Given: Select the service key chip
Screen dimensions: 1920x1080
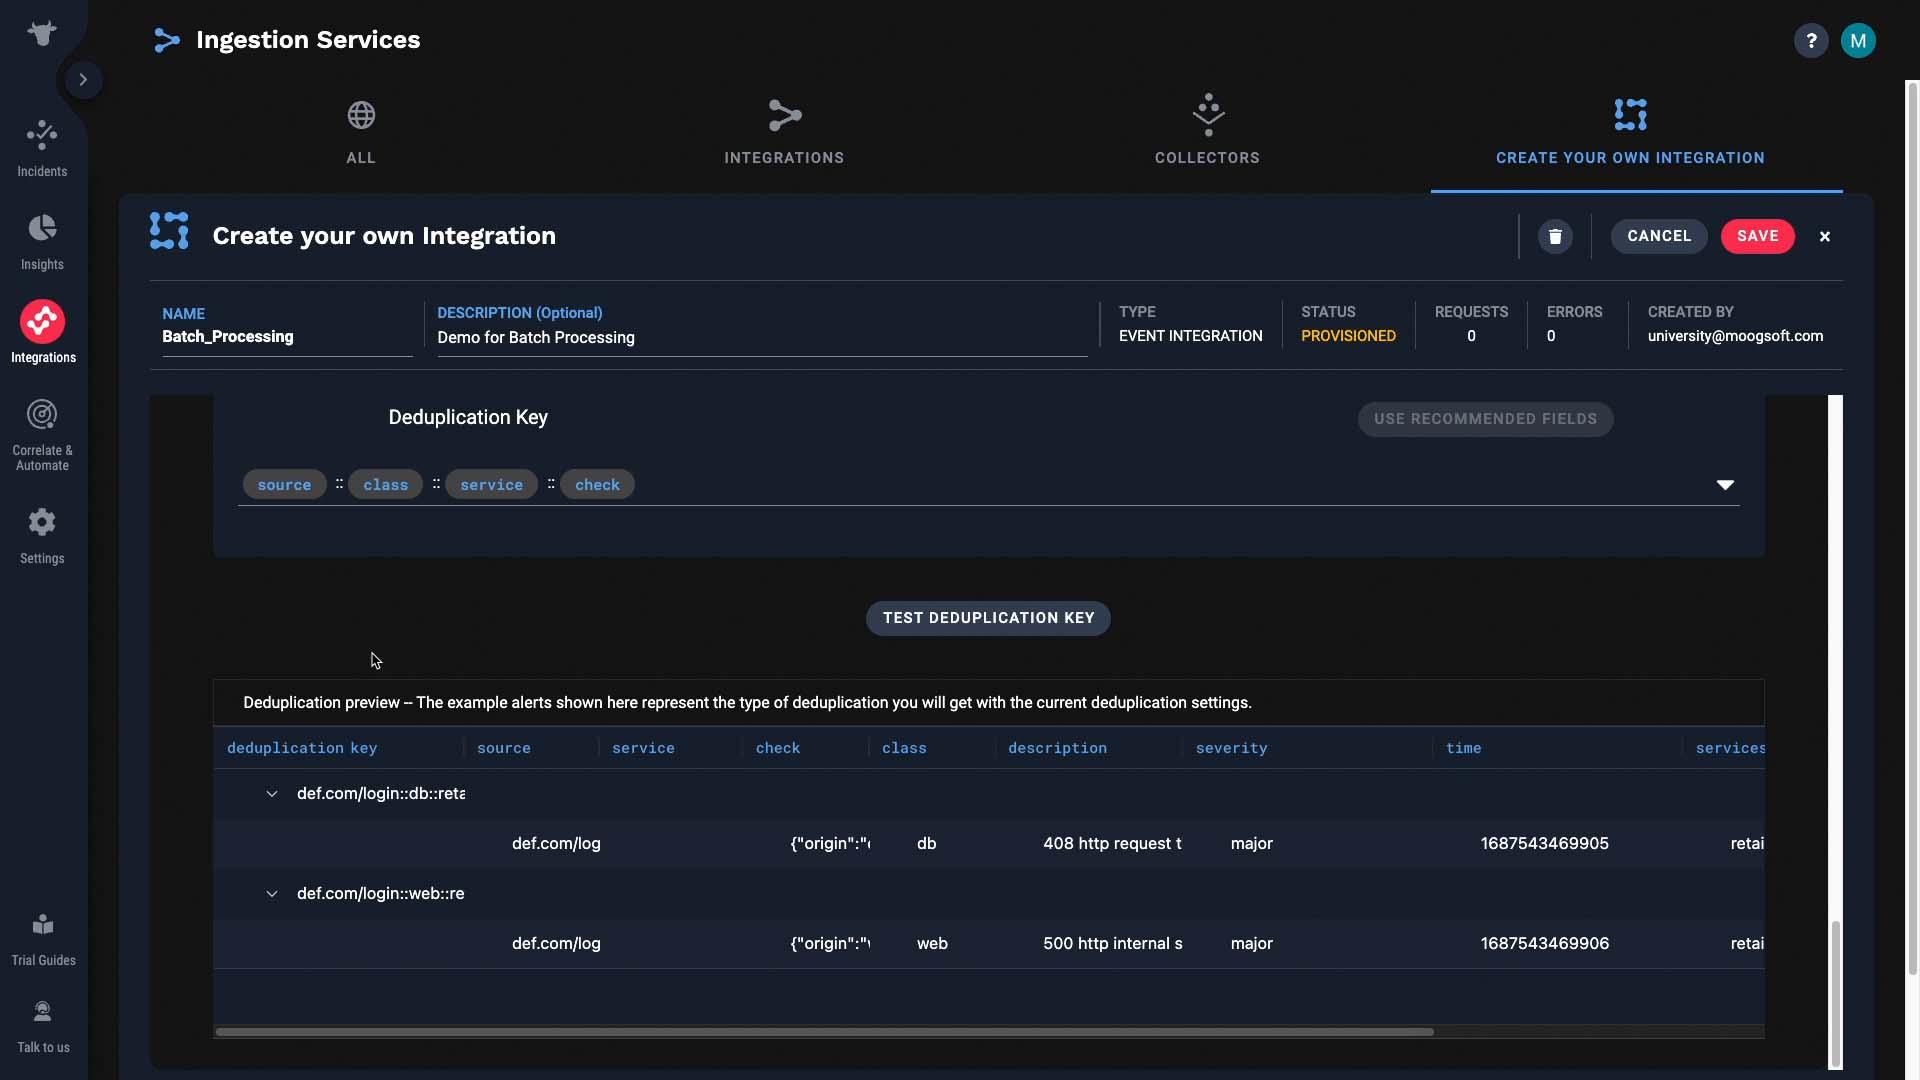Looking at the screenshot, I should click(491, 485).
